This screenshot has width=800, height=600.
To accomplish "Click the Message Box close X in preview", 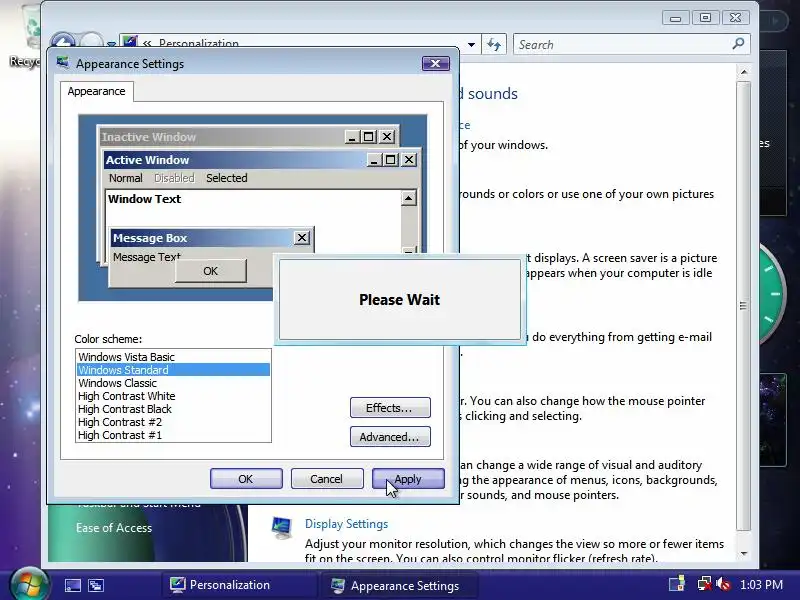I will [302, 238].
